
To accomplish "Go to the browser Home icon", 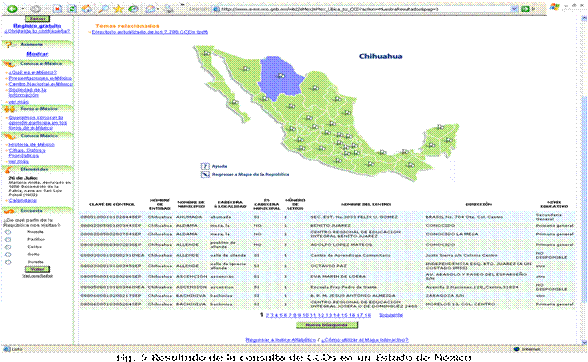I will click(x=87, y=9).
